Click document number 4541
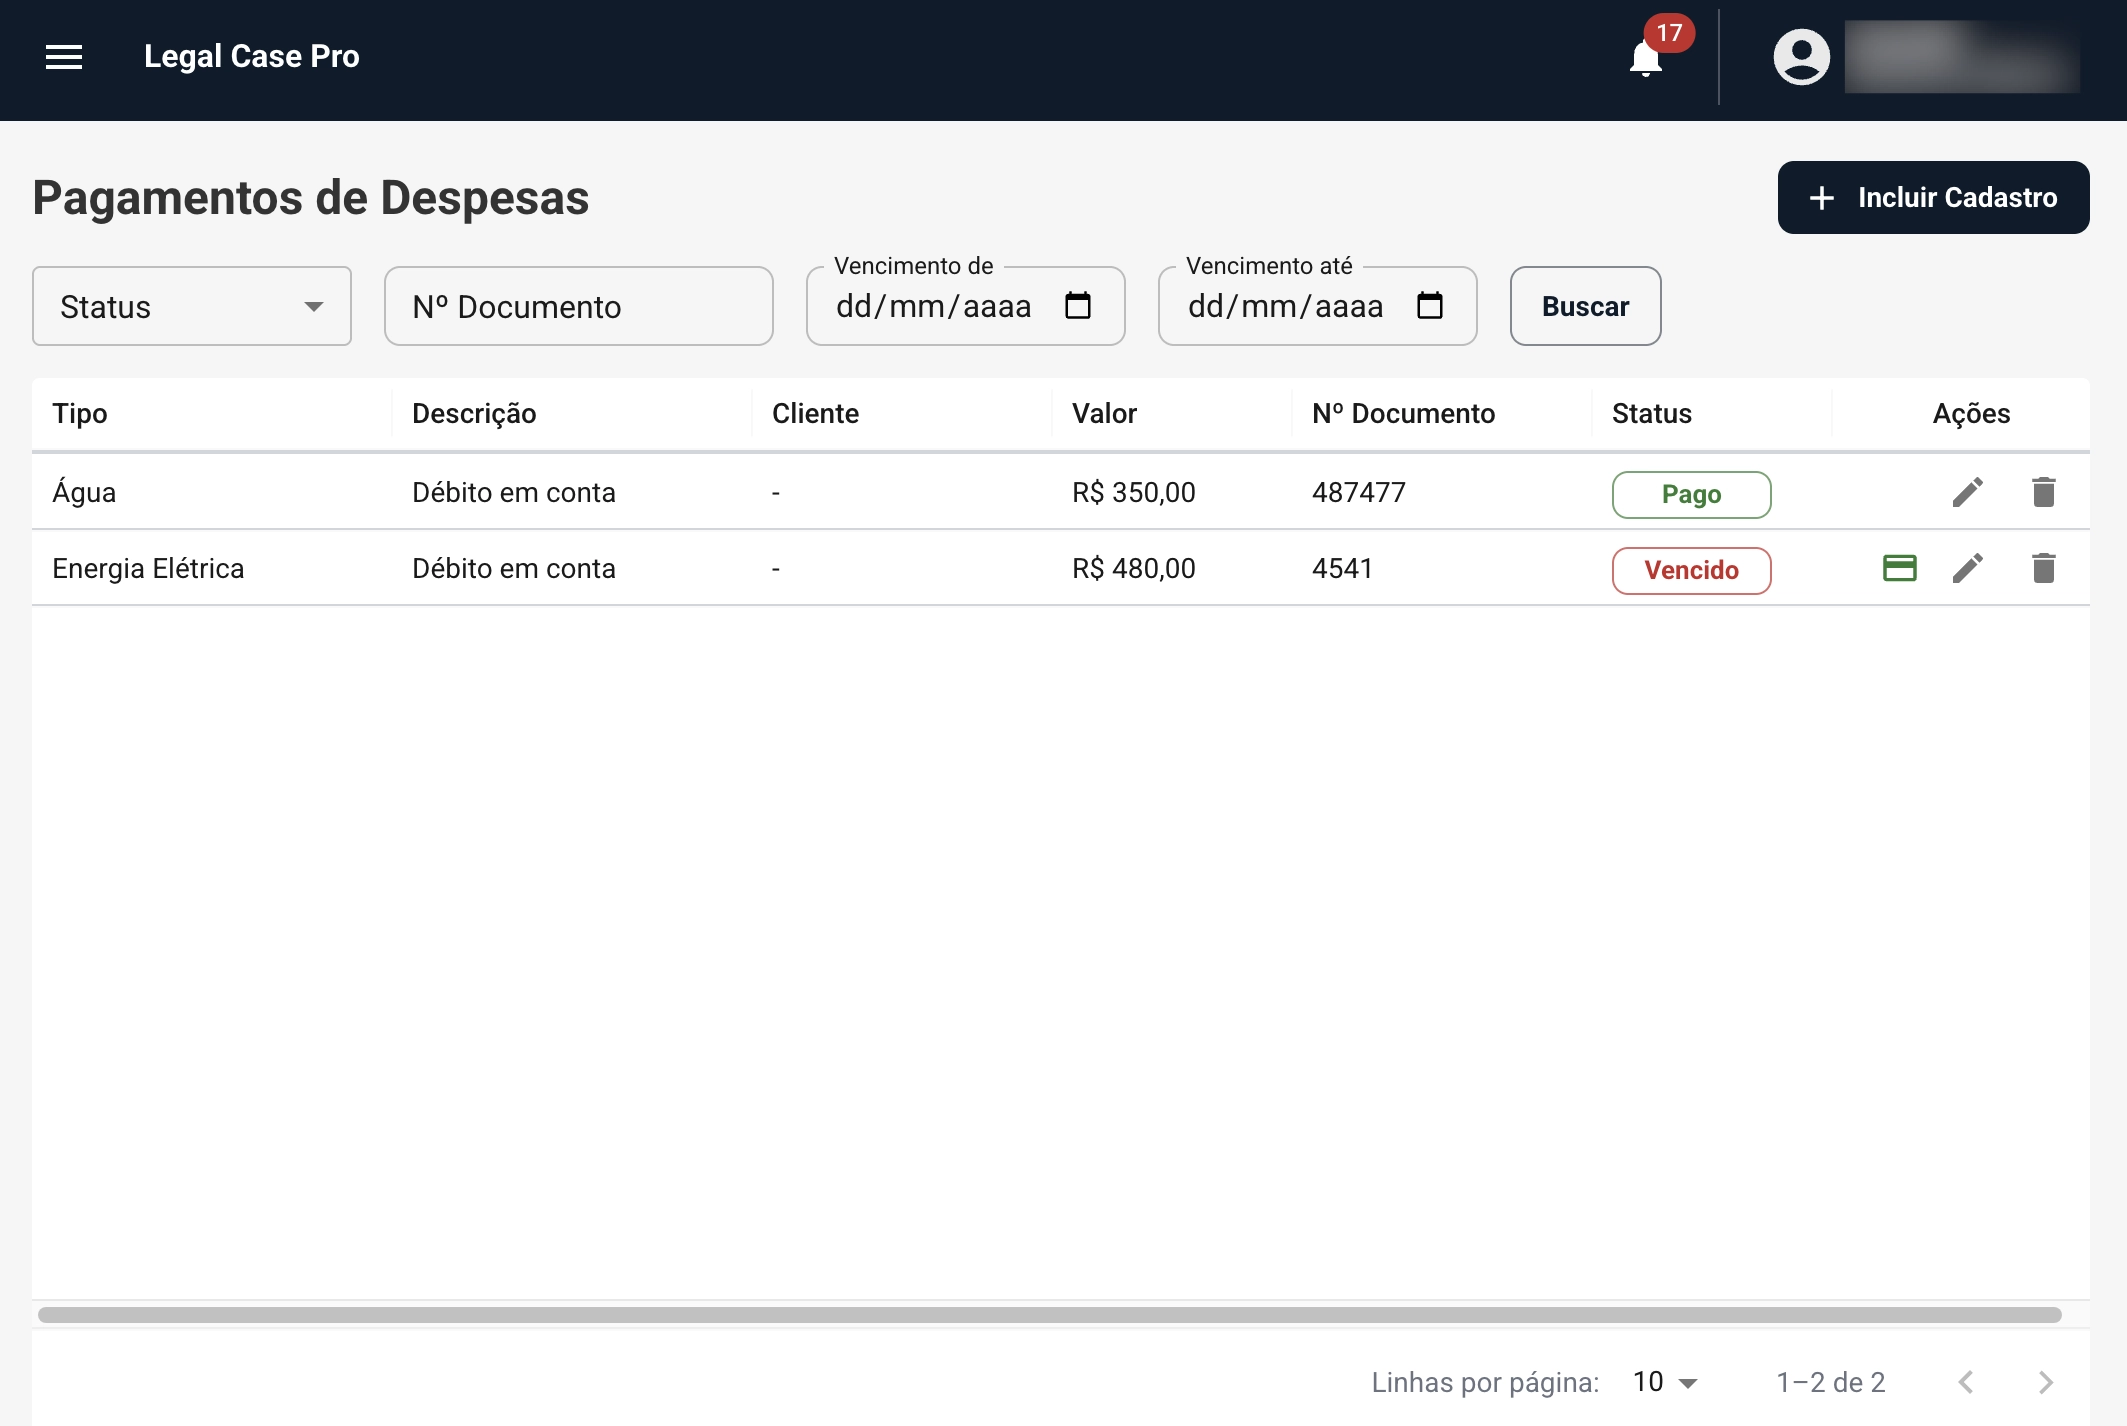The height and width of the screenshot is (1426, 2127). [x=1342, y=568]
